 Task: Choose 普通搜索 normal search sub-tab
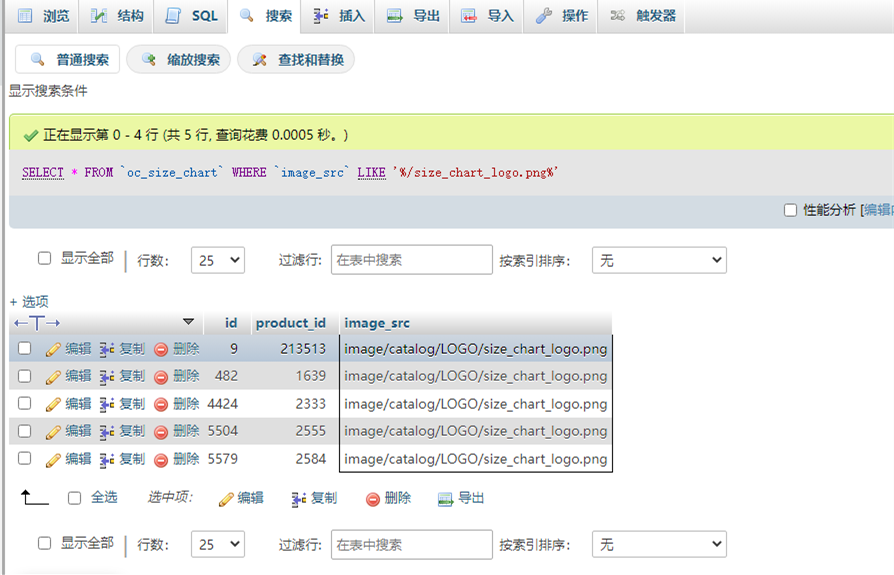click(x=68, y=59)
